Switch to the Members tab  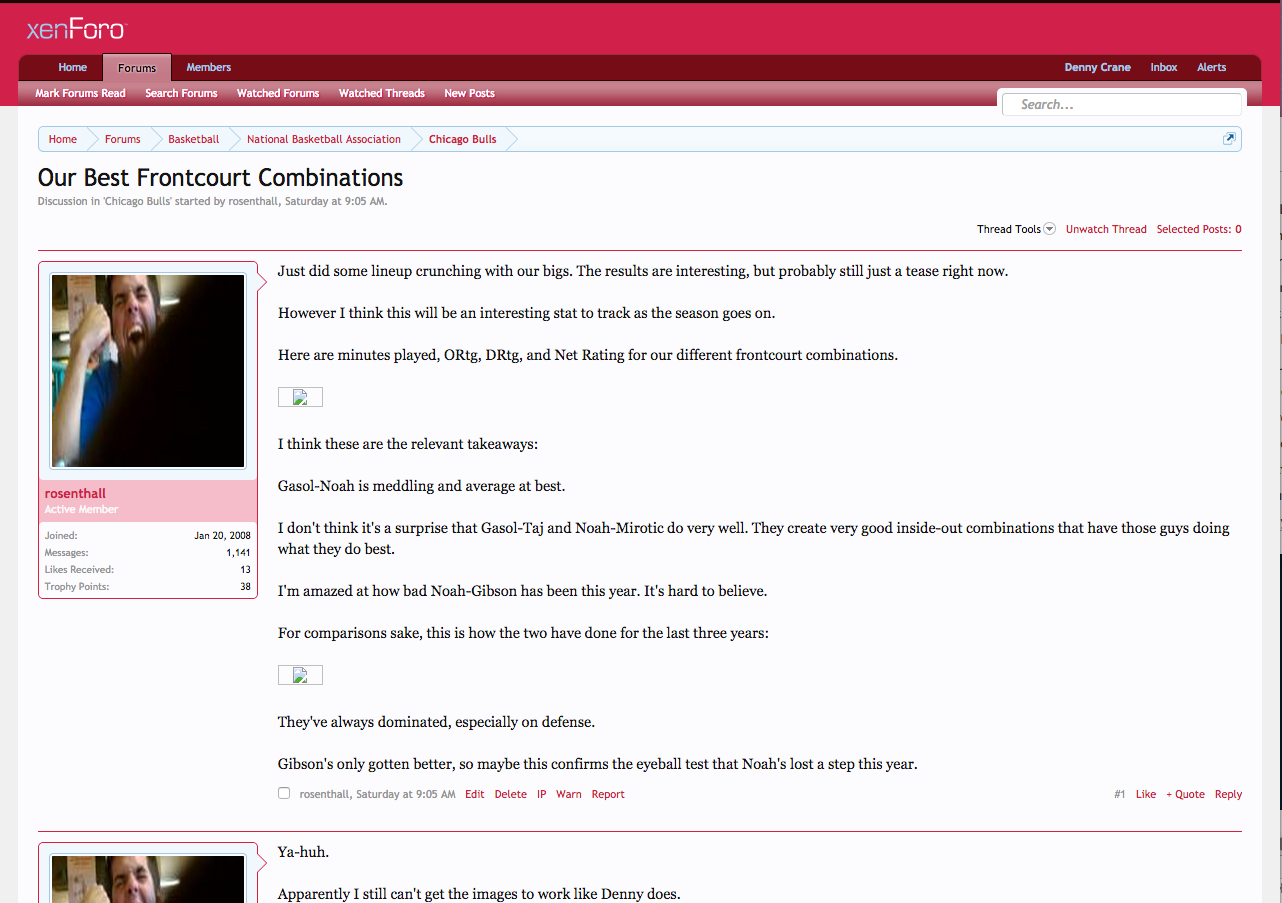[x=208, y=68]
